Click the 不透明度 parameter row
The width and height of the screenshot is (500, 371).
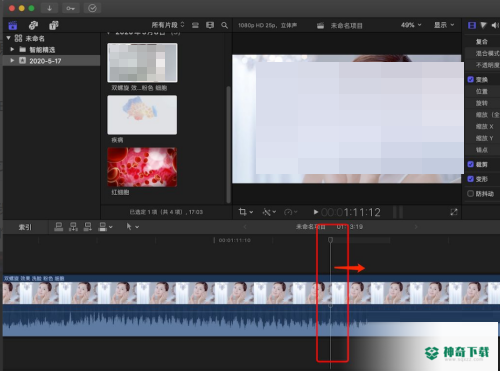(x=482, y=65)
